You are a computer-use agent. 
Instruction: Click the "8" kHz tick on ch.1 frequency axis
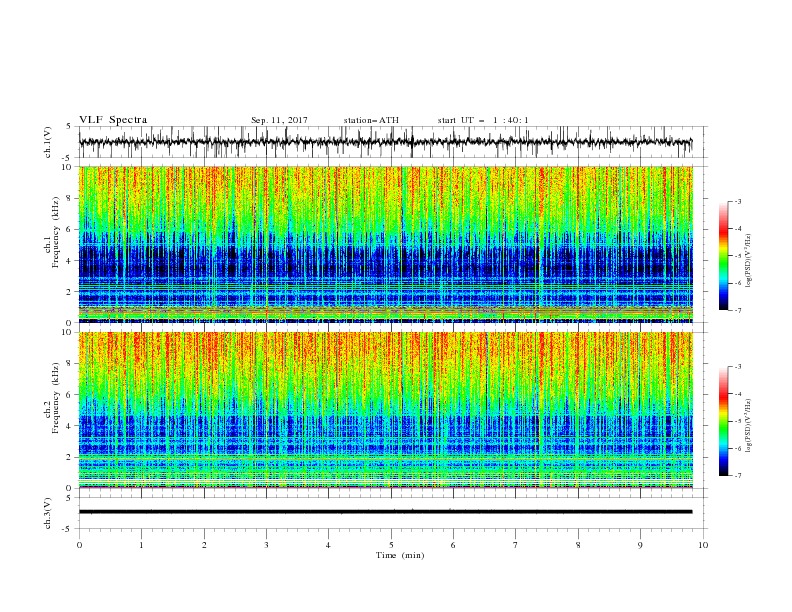pos(70,198)
